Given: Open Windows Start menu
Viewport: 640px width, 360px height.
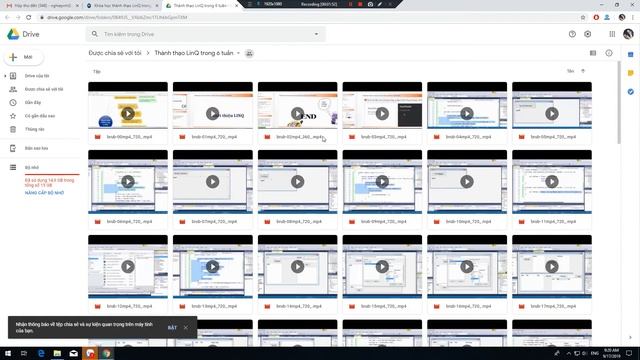Looking at the screenshot, I should pyautogui.click(x=8, y=353).
